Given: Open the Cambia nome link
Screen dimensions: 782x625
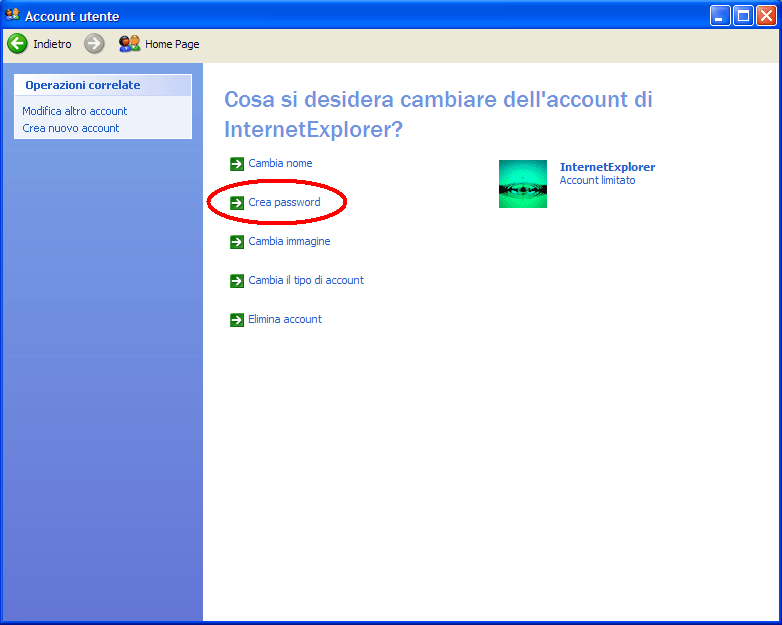Looking at the screenshot, I should [280, 163].
